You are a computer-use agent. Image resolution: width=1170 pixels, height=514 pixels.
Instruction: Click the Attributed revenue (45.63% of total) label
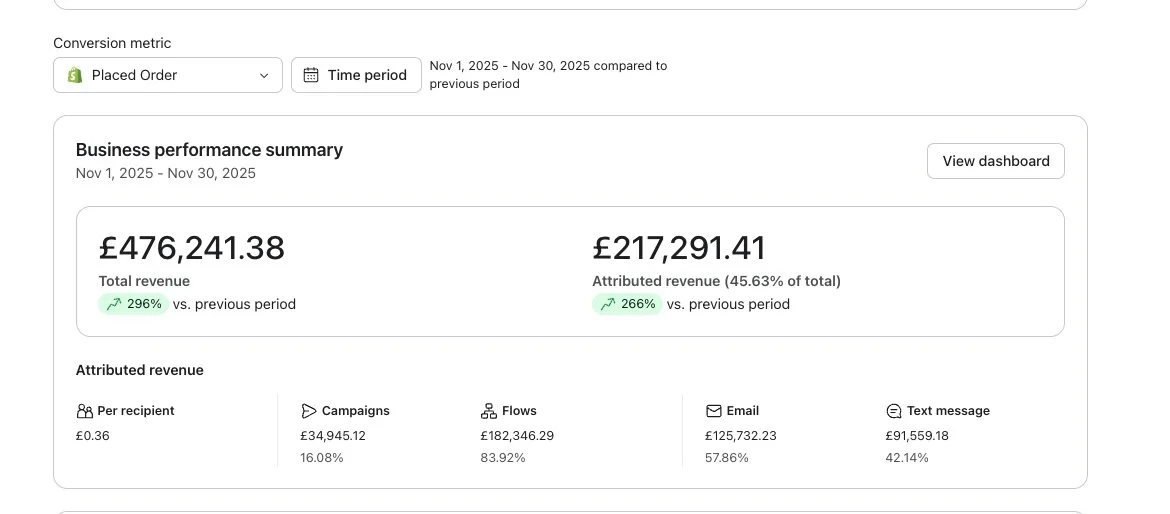point(716,281)
